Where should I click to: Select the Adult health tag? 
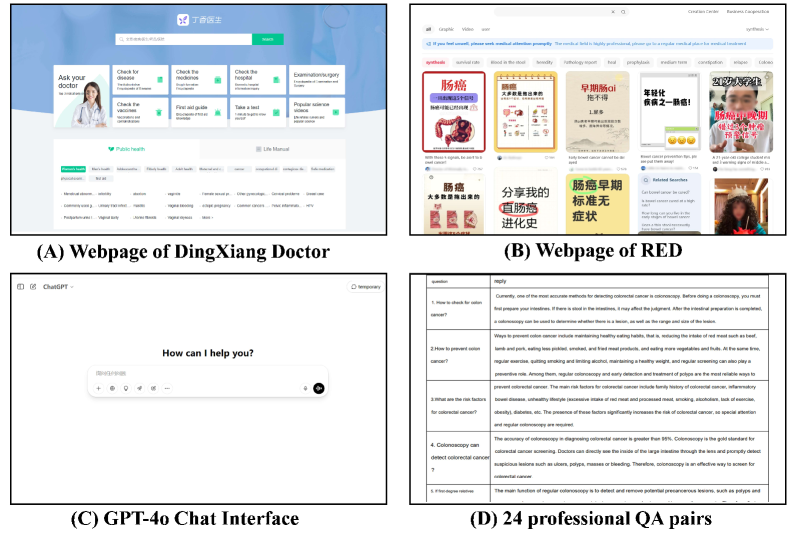click(x=184, y=169)
